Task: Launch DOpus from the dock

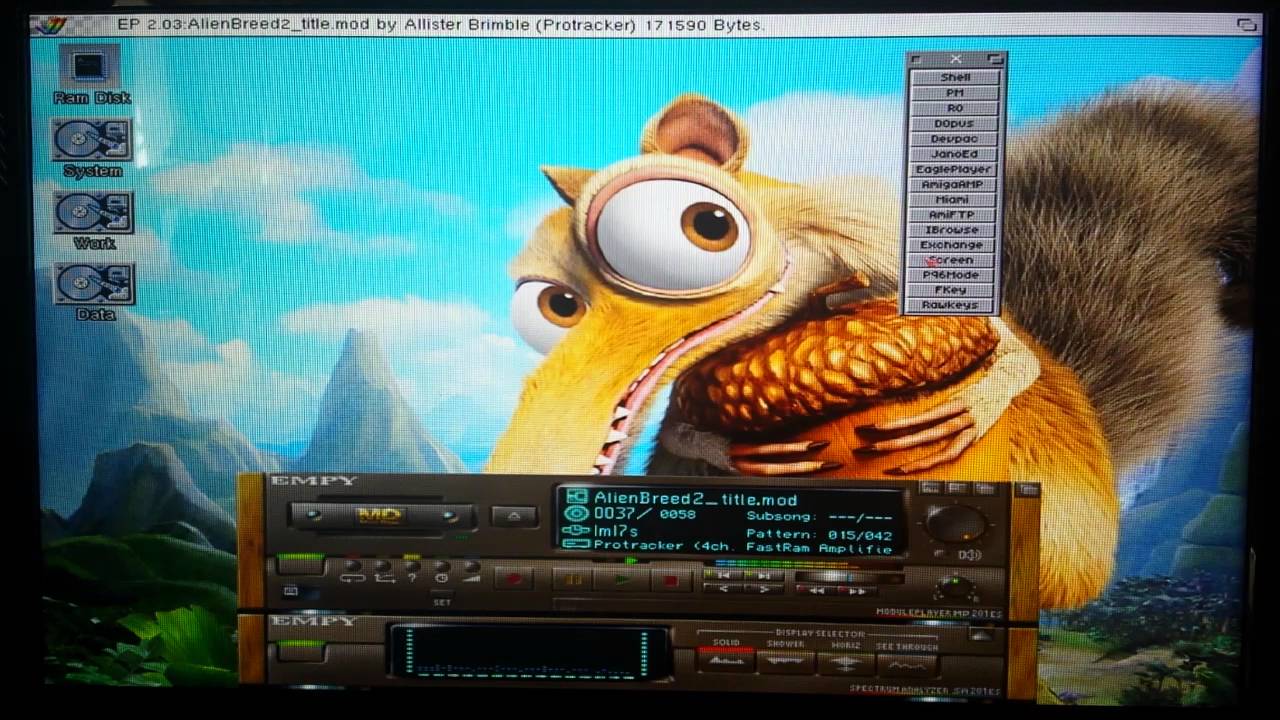Action: tap(955, 123)
